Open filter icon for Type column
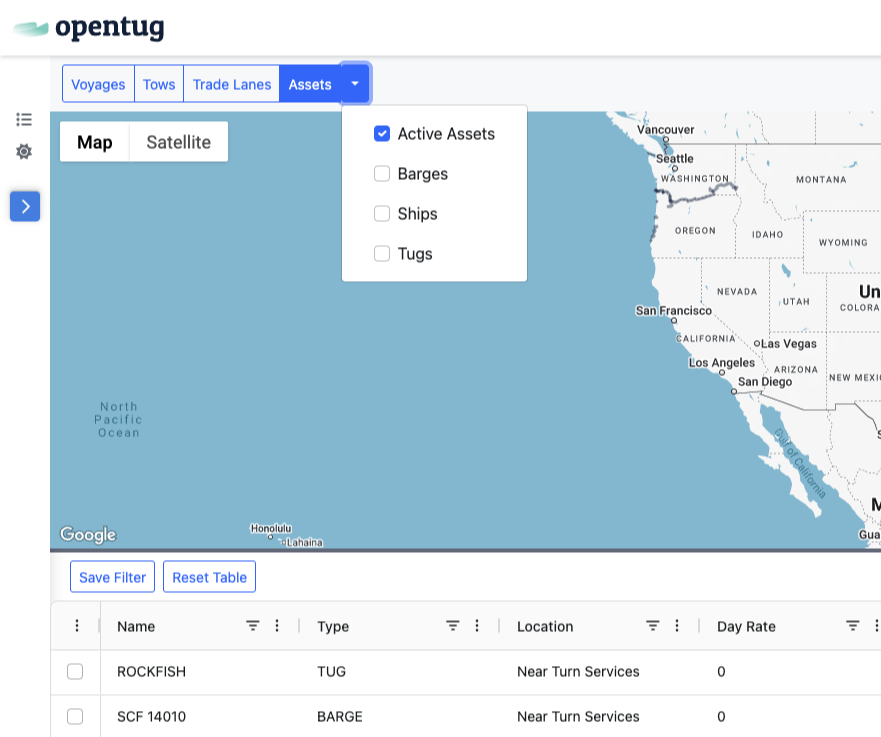The height and width of the screenshot is (737, 881). [x=453, y=626]
